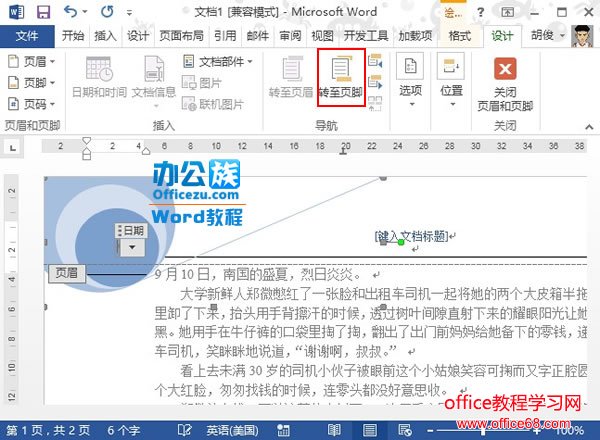Collapse the ribbon with the chevron
This screenshot has height=440, width=600.
click(x=589, y=127)
